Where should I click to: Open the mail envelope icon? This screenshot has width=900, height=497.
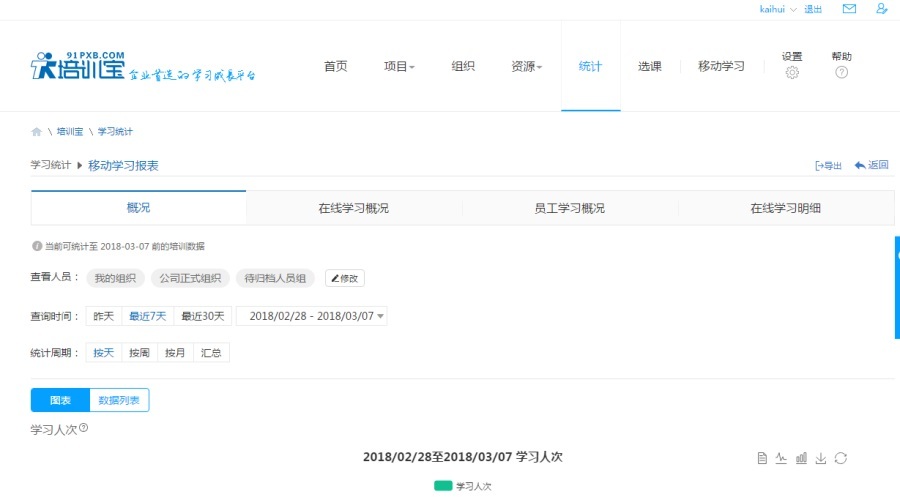849,9
